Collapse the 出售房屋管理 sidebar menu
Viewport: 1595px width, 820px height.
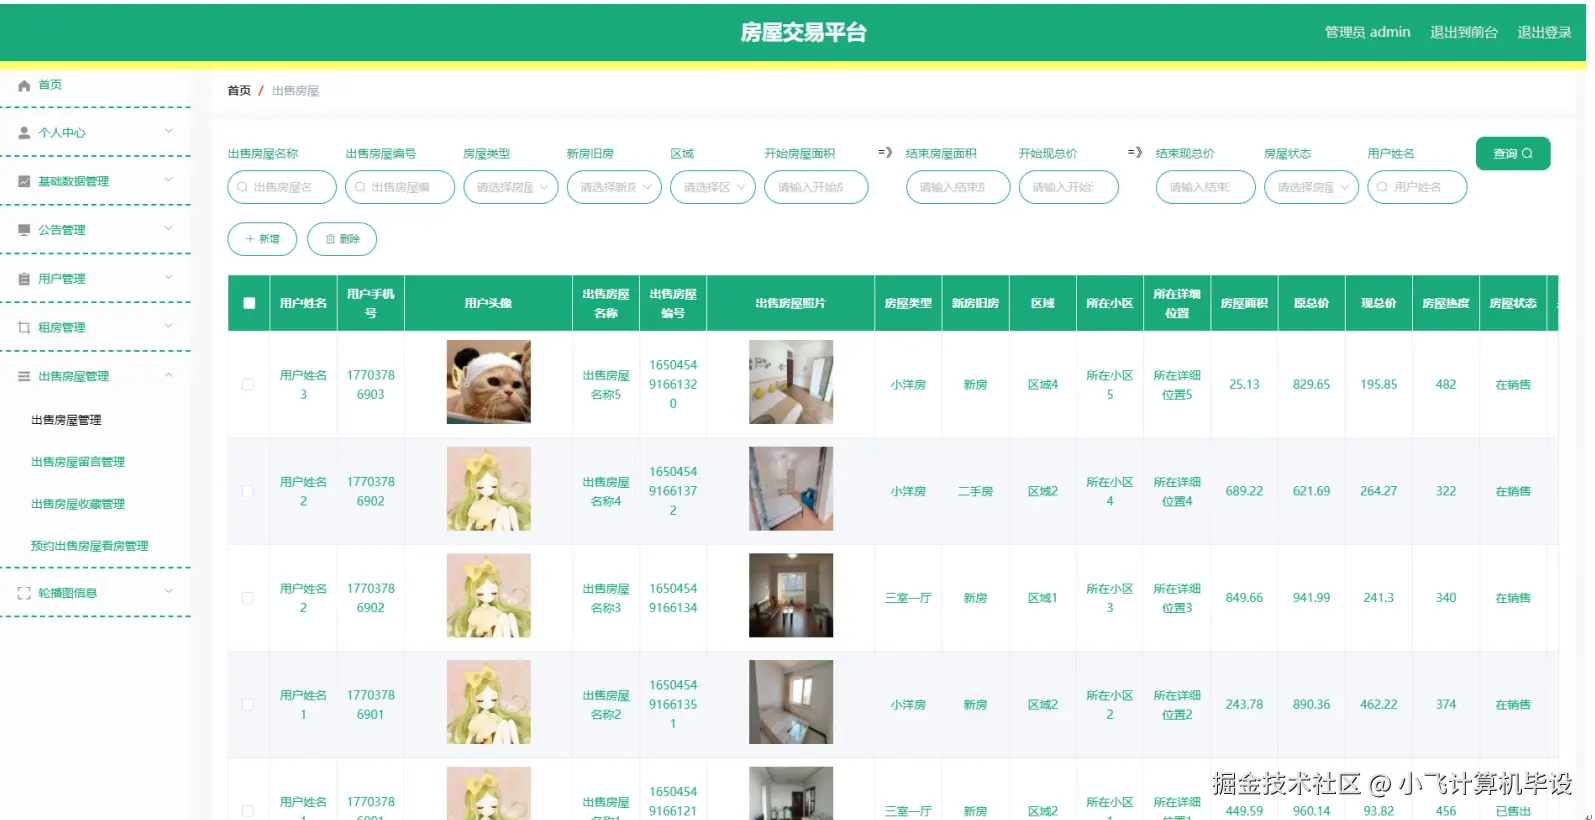click(96, 376)
